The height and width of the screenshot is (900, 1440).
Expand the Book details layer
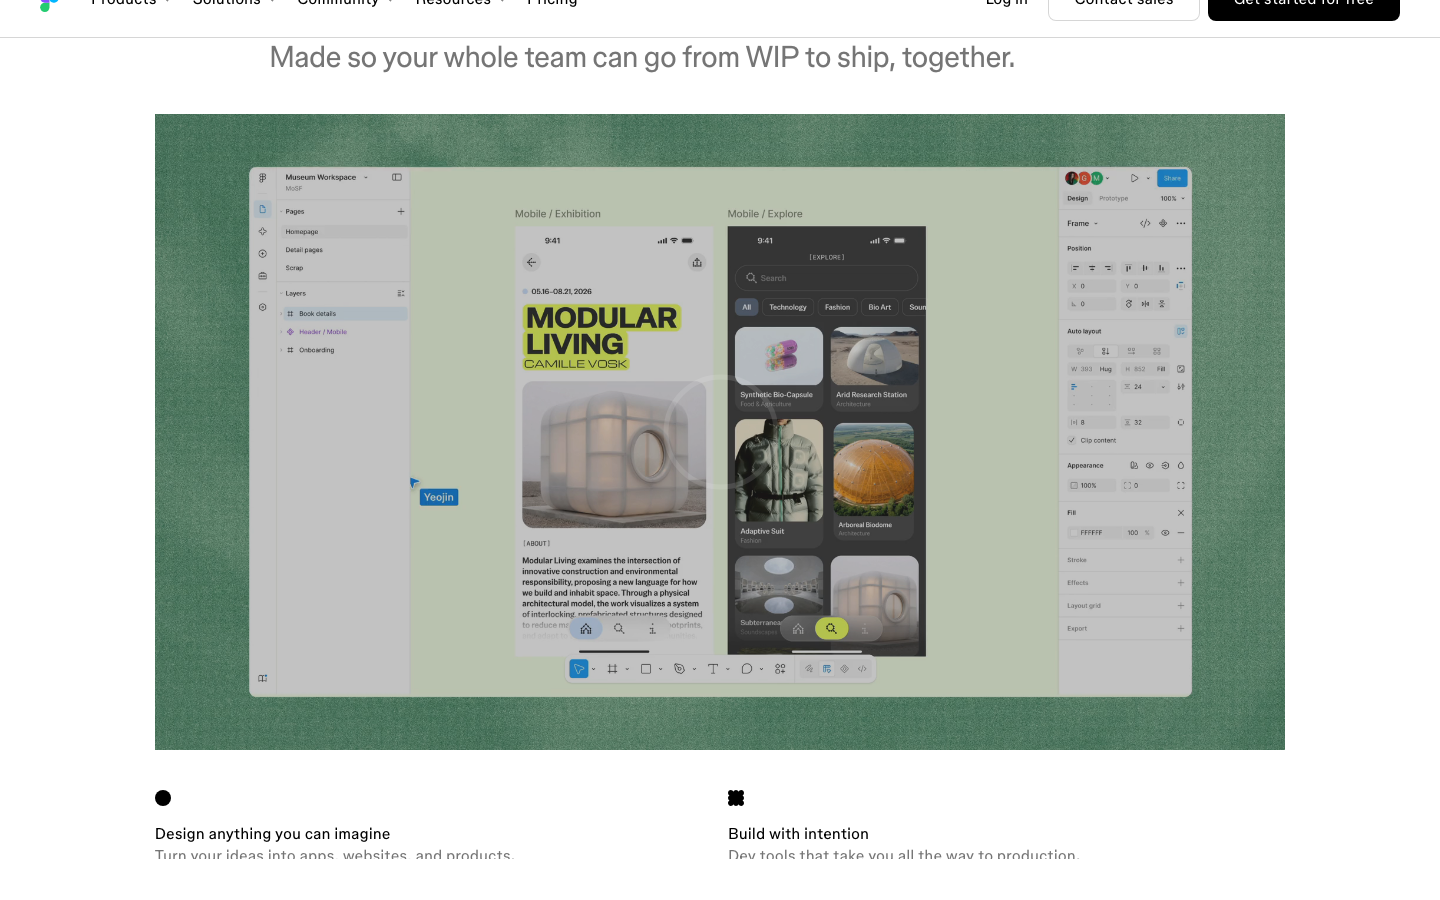[281, 314]
